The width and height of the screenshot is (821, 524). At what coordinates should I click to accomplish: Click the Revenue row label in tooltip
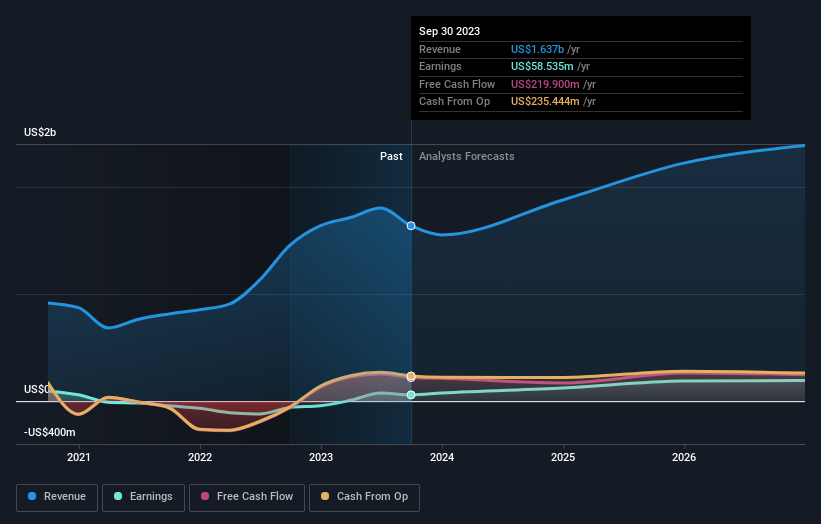point(440,49)
